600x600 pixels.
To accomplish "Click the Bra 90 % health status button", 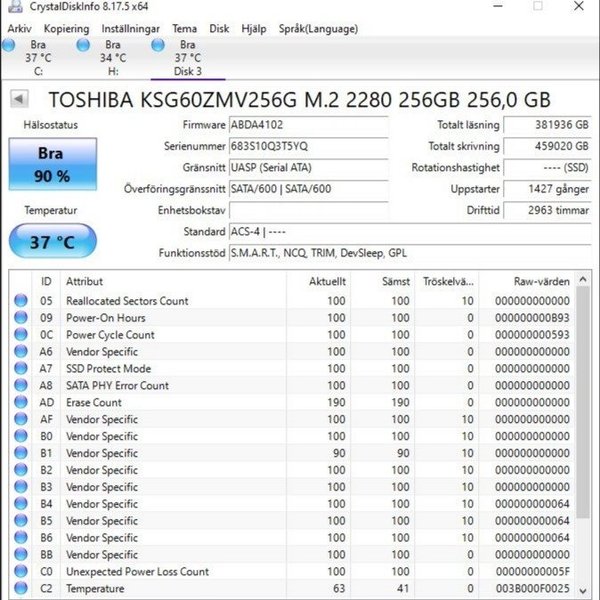I will point(52,164).
